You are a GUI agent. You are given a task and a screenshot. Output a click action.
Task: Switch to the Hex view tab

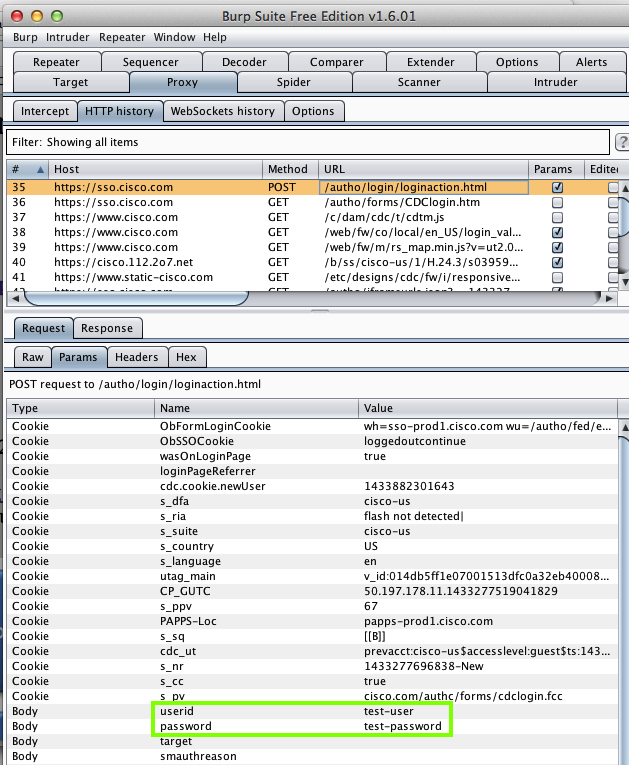click(186, 357)
